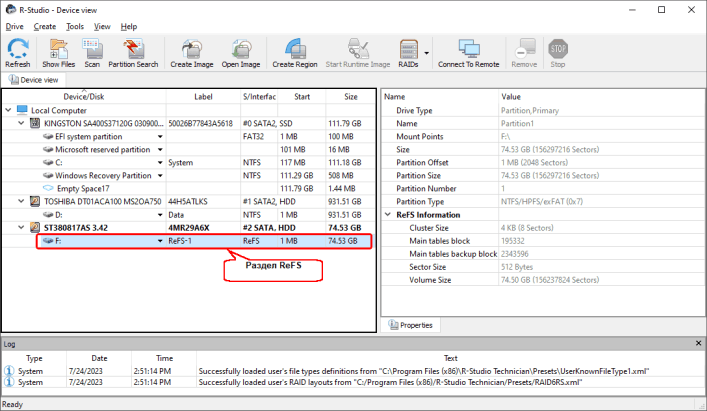Open C: partition dropdown arrow
Image resolution: width=707 pixels, height=411 pixels.
pos(160,163)
